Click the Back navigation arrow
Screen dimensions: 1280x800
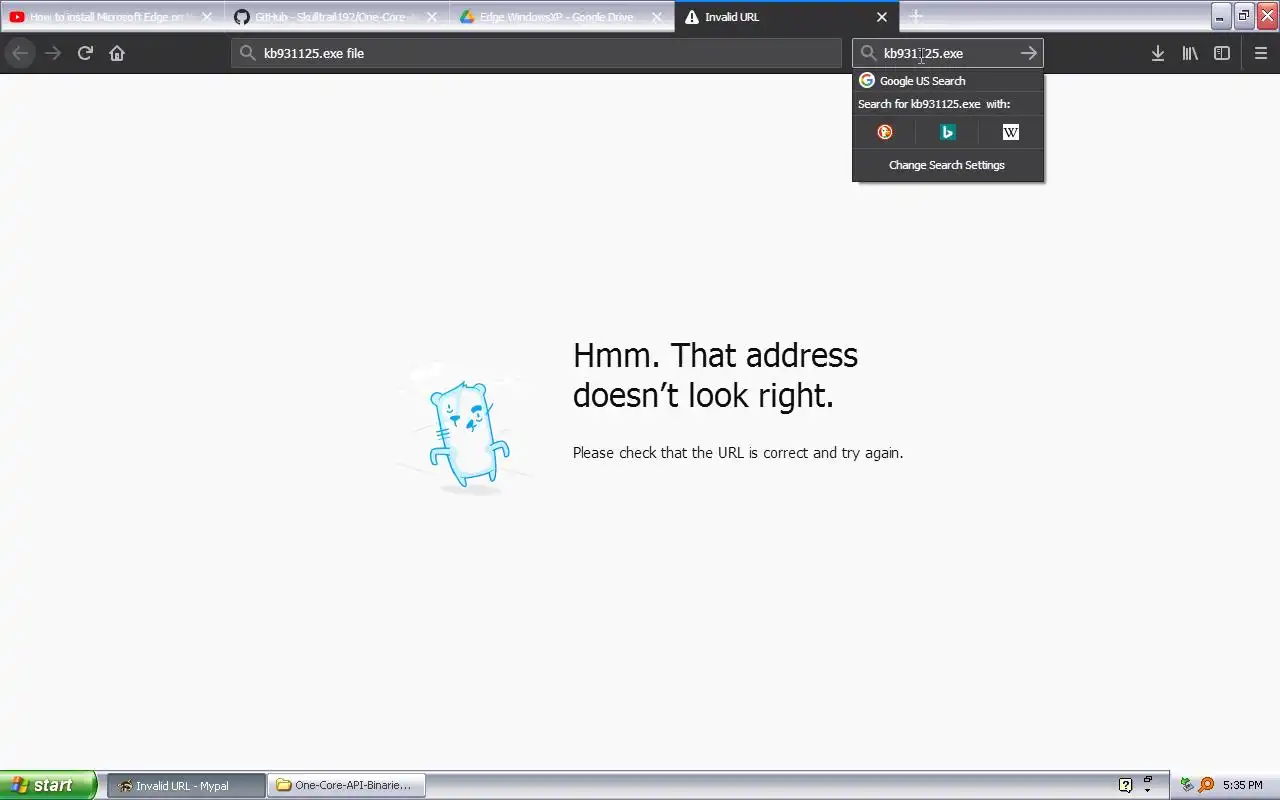20,53
